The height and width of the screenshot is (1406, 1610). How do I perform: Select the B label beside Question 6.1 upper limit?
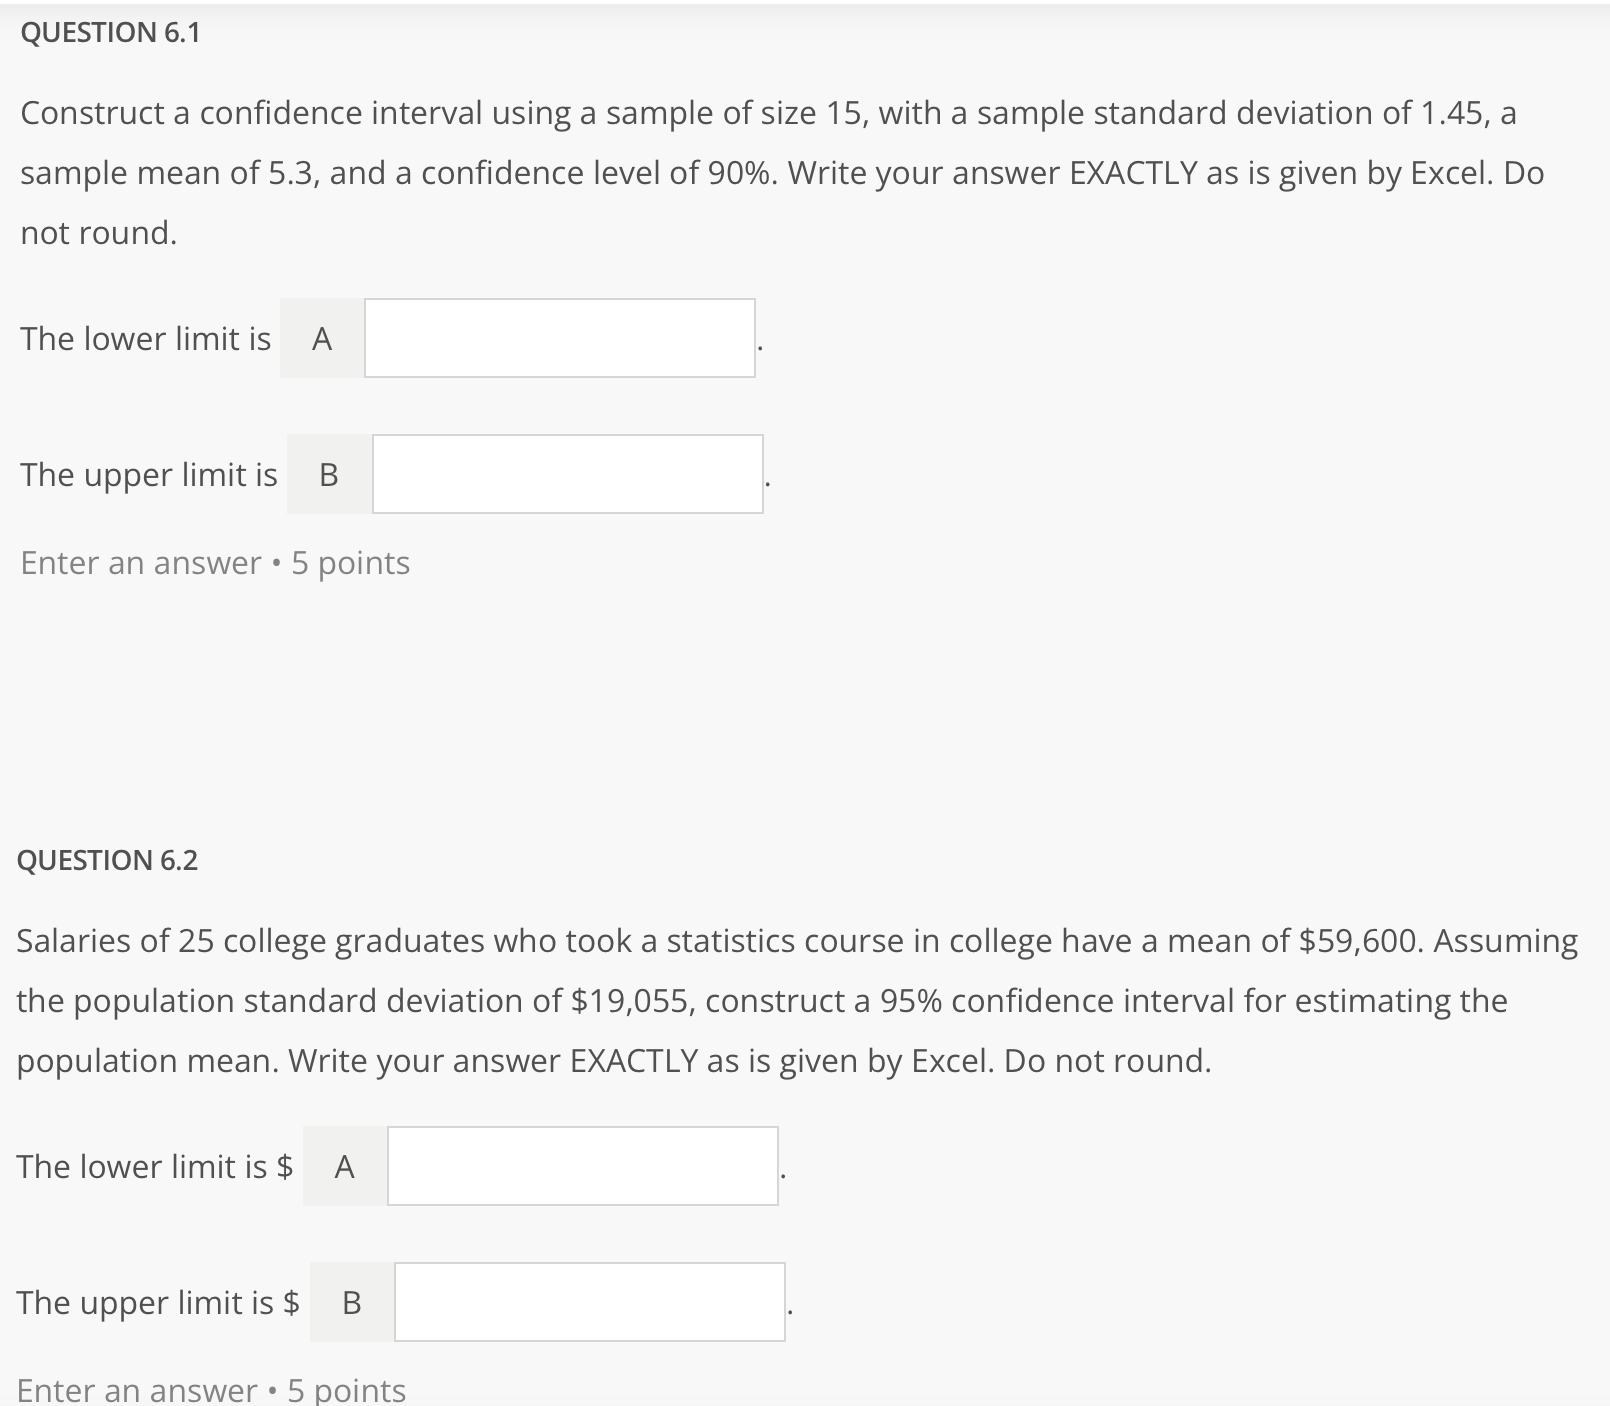click(327, 474)
